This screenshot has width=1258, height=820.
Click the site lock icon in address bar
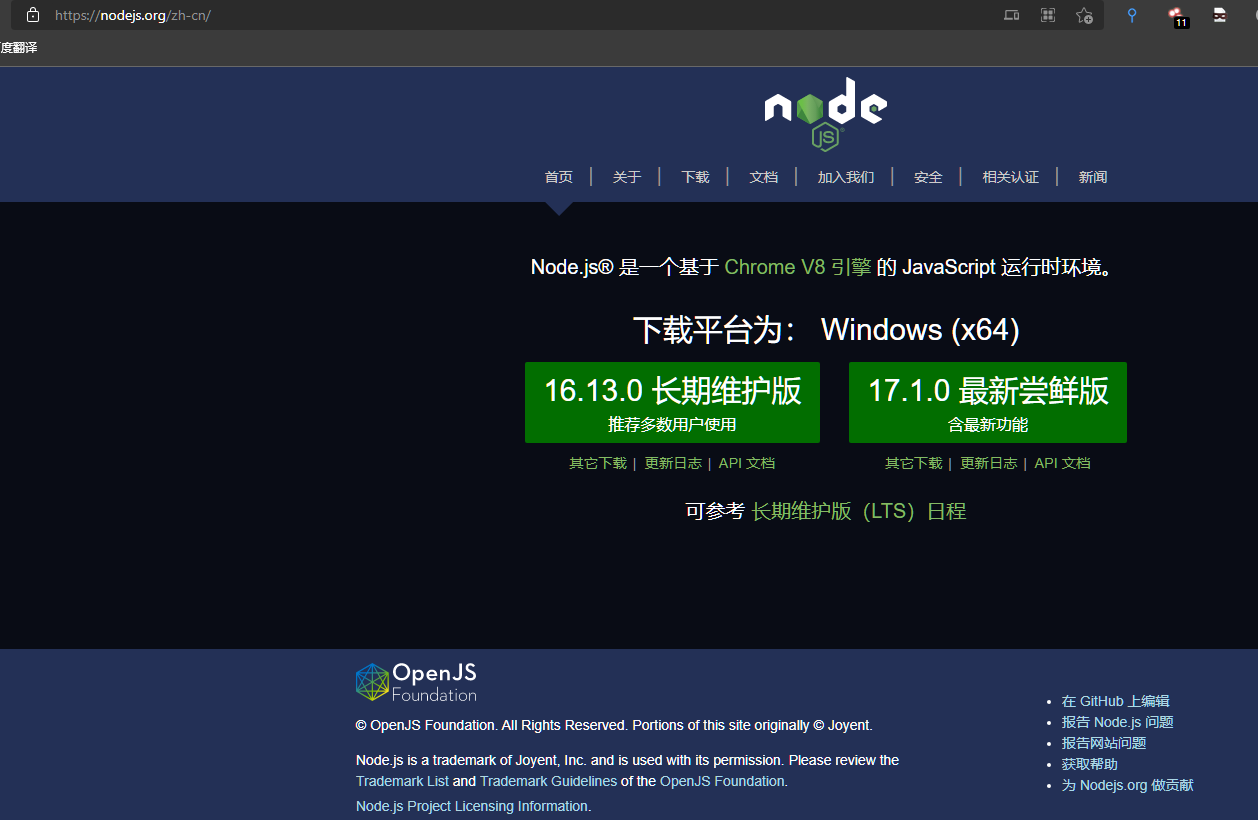(33, 15)
